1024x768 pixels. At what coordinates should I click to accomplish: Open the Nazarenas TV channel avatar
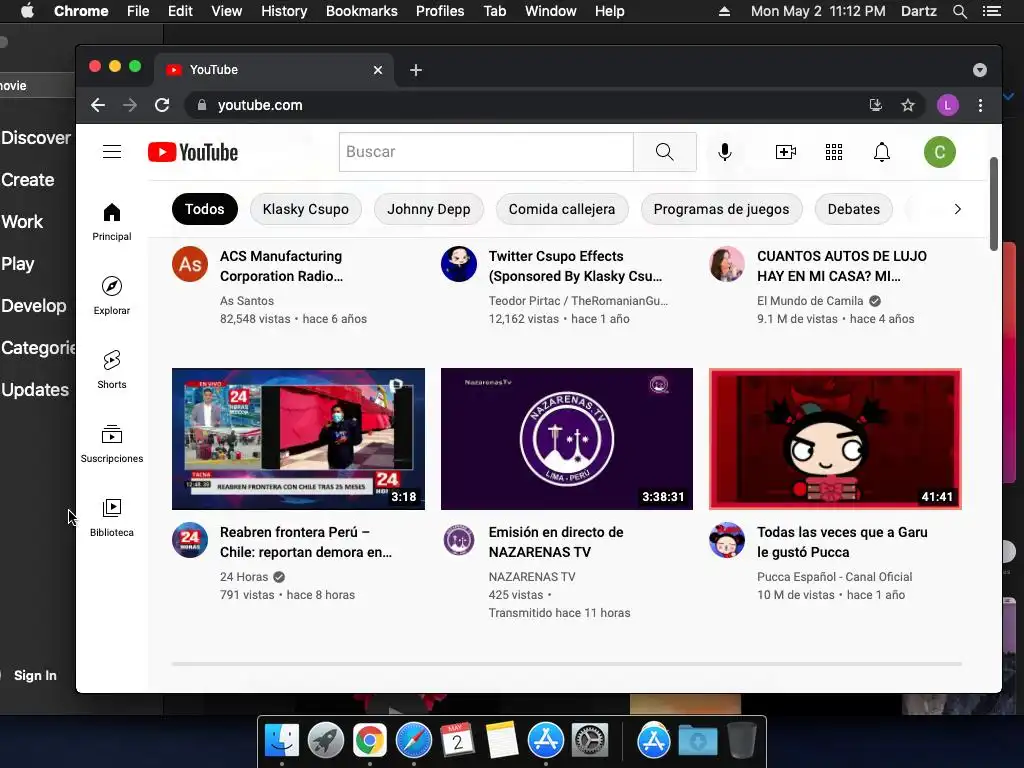[459, 540]
